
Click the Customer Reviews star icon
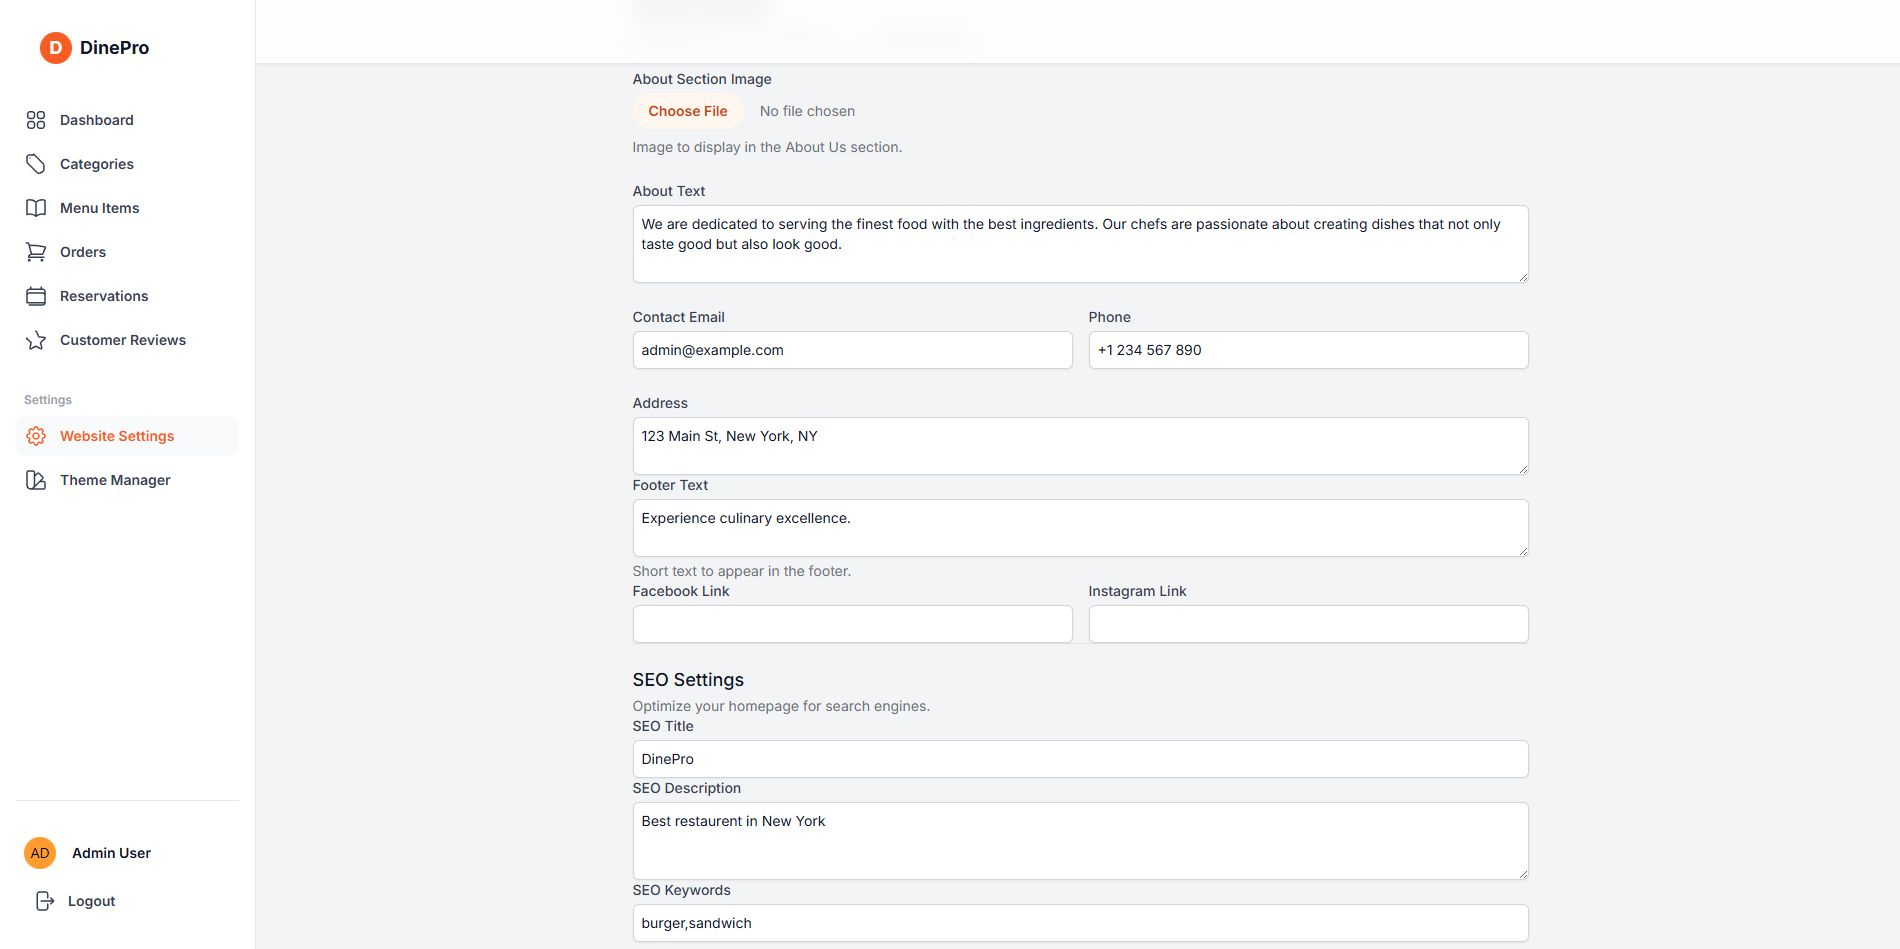click(36, 340)
